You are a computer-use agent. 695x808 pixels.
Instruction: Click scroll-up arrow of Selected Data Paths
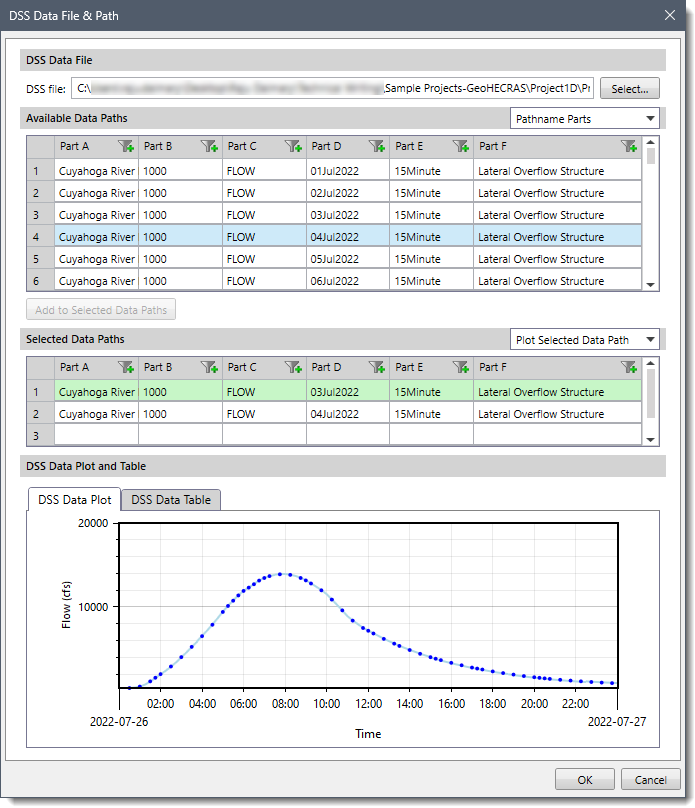click(x=651, y=363)
